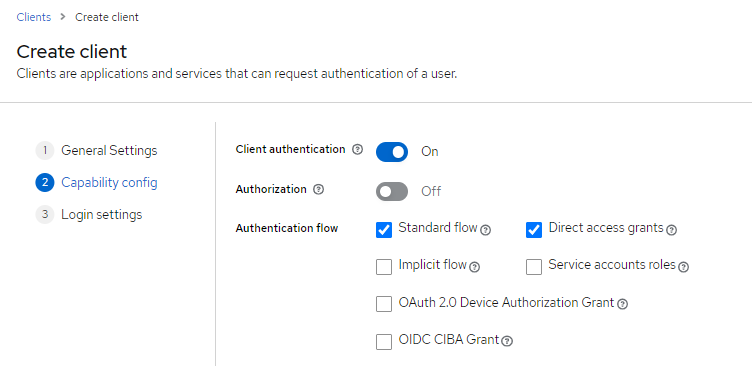Click Service accounts roles help icon

[x=684, y=267]
